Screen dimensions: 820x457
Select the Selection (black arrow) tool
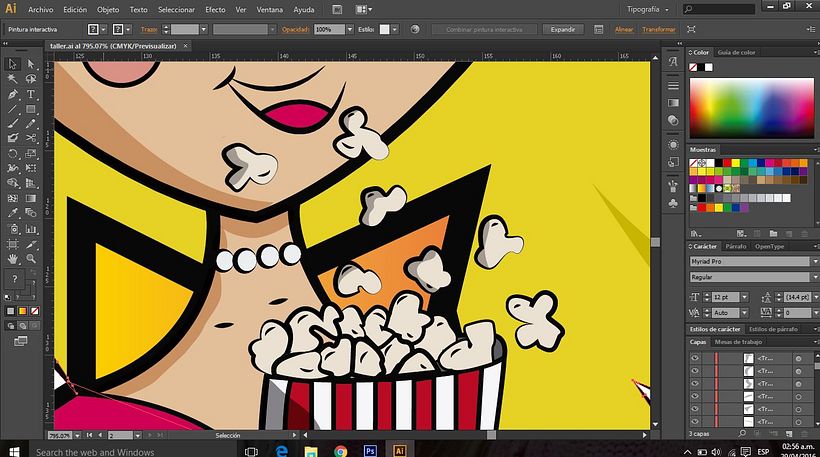13,64
